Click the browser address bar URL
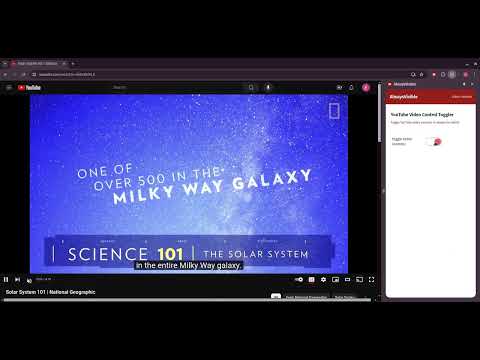 (67, 74)
